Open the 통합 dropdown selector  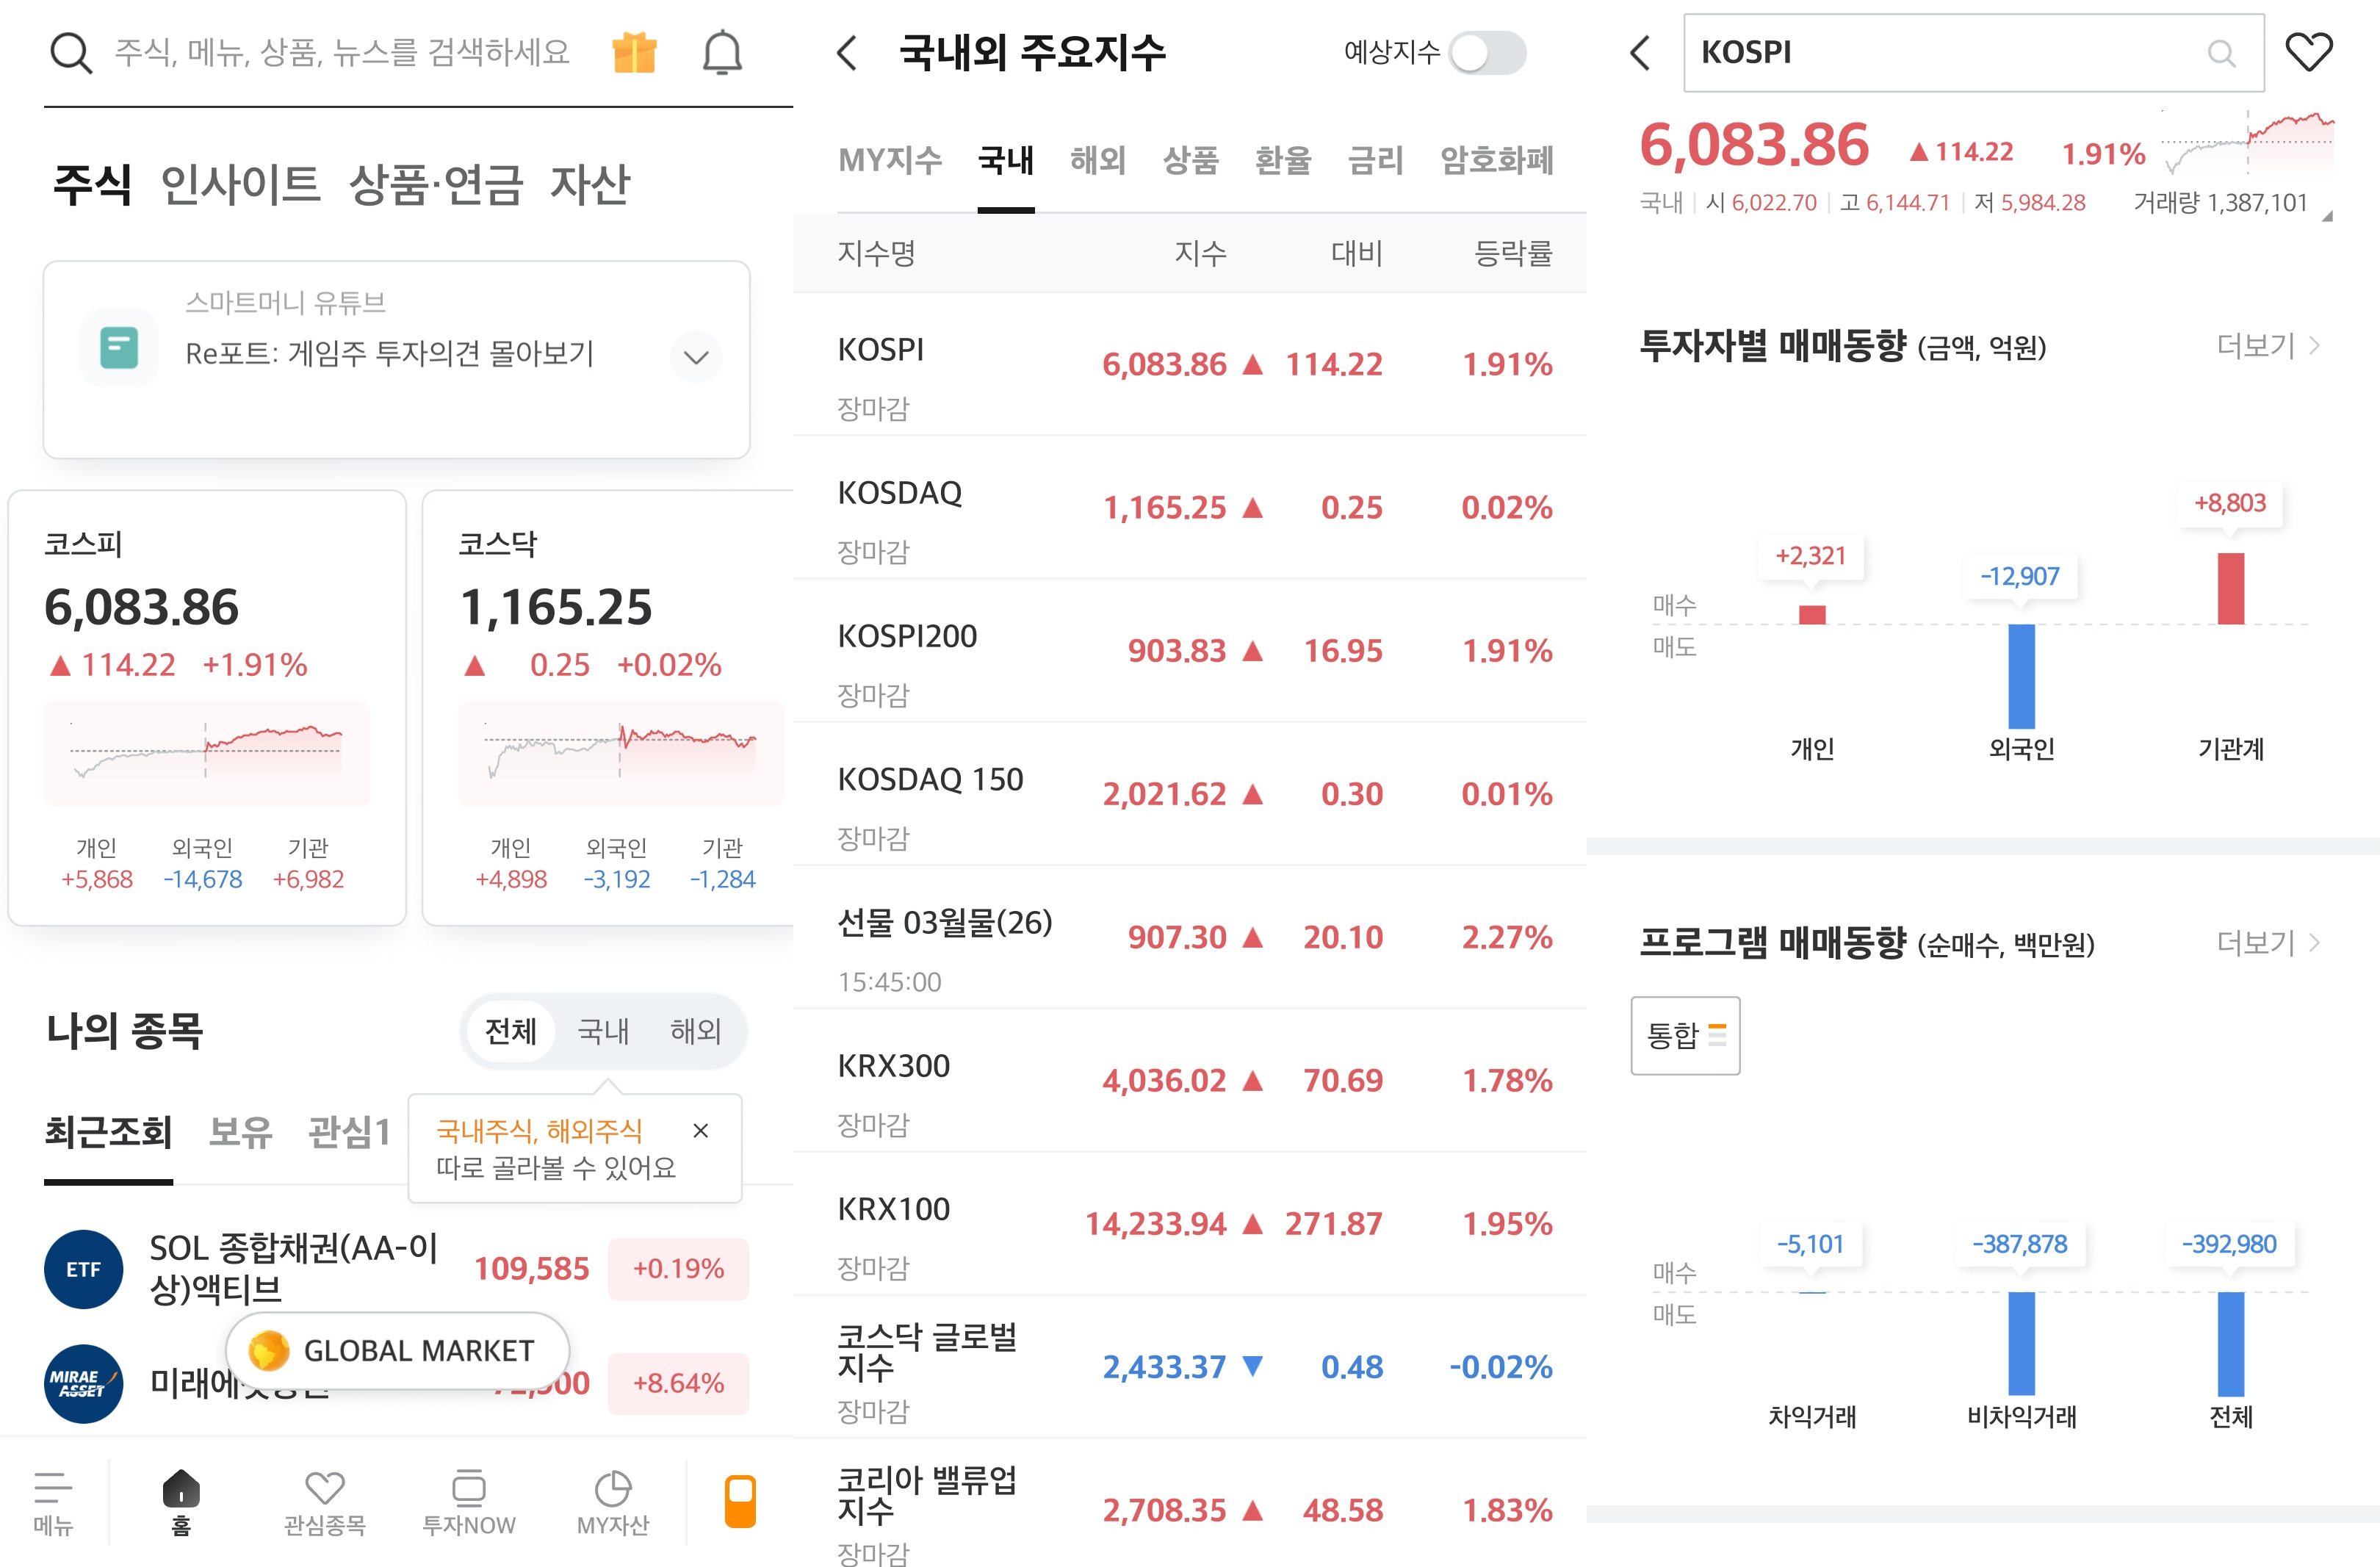point(1685,1035)
